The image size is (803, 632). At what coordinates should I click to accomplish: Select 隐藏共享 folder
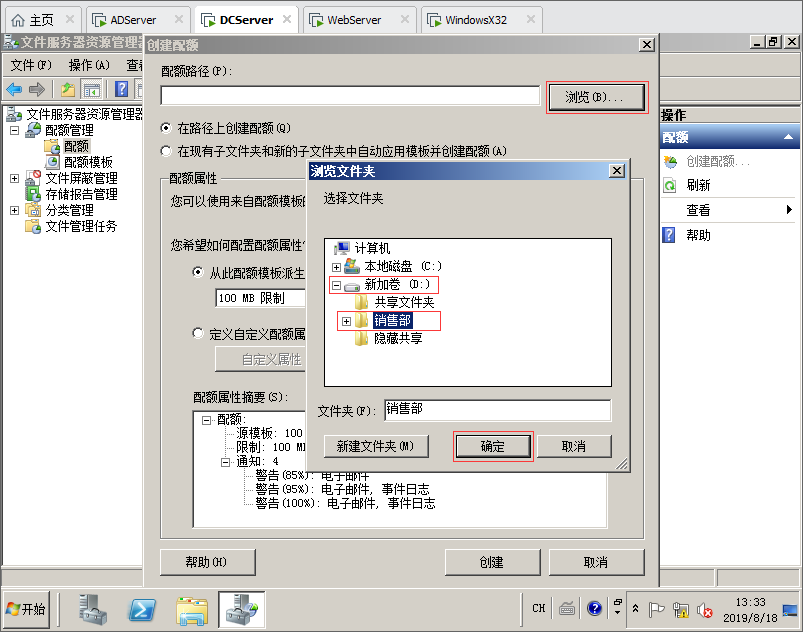[398, 339]
